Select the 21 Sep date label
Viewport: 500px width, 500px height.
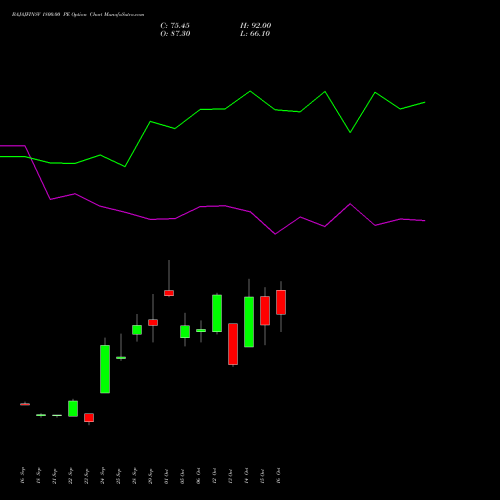point(55,476)
